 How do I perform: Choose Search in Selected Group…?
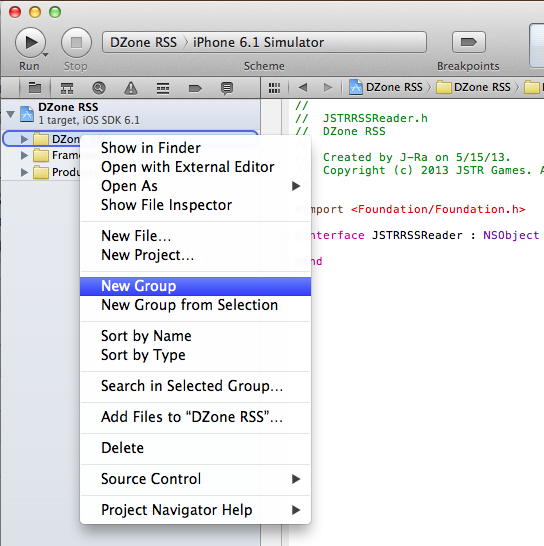(195, 386)
